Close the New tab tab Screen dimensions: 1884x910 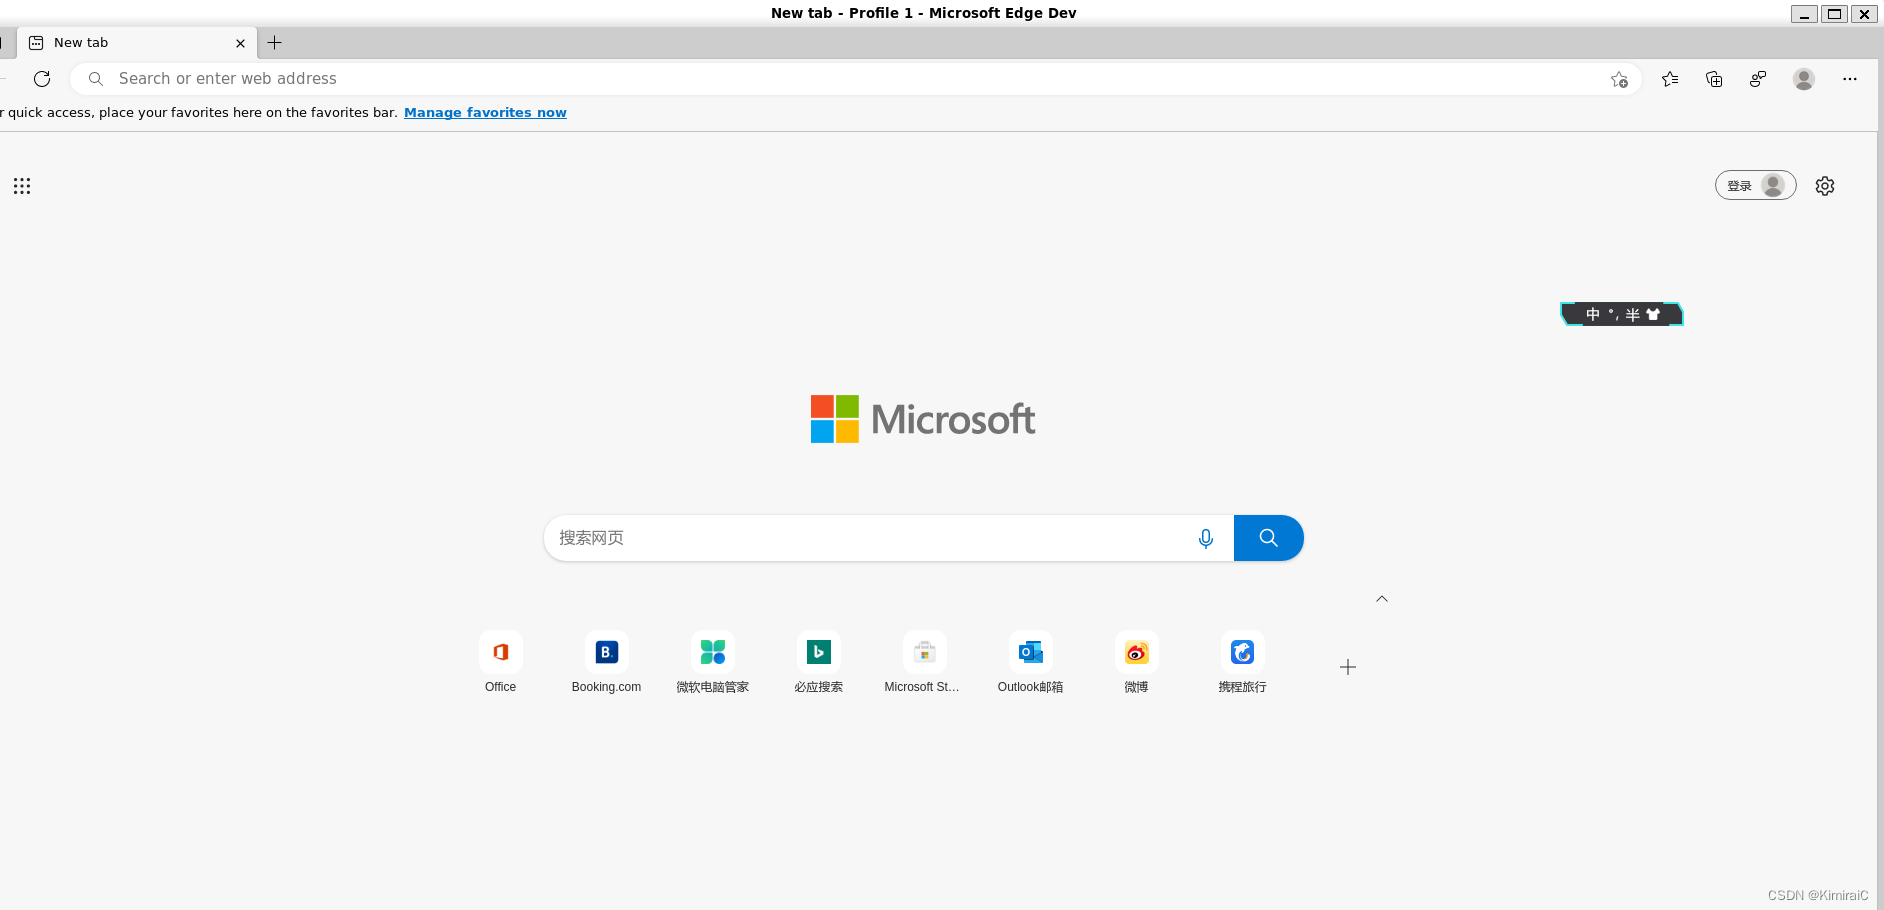240,43
